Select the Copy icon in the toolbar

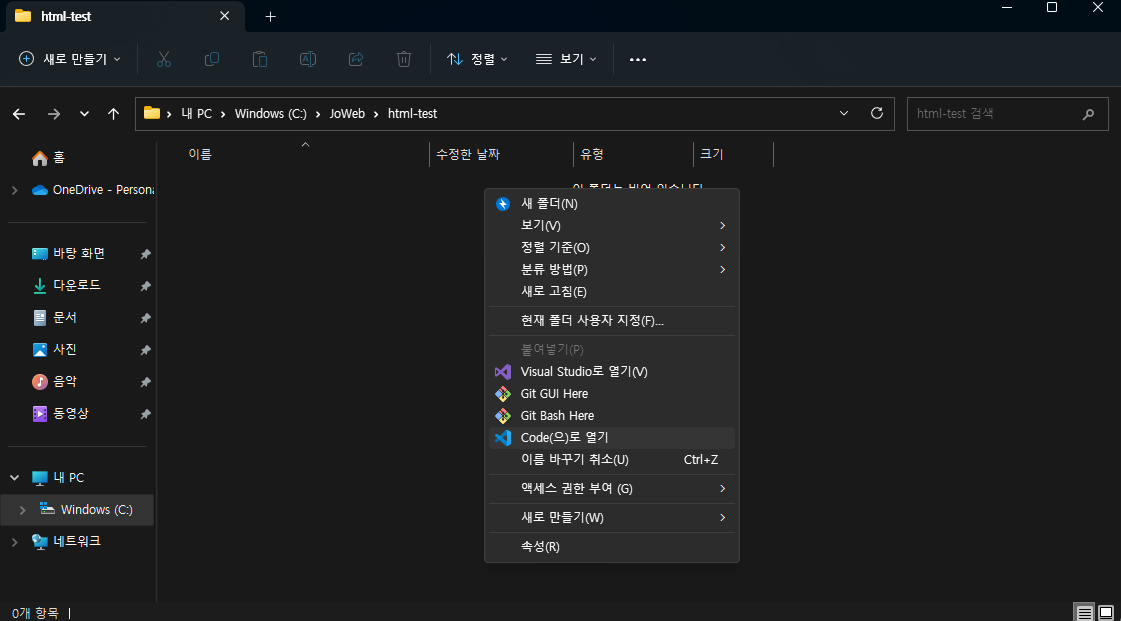tap(211, 59)
